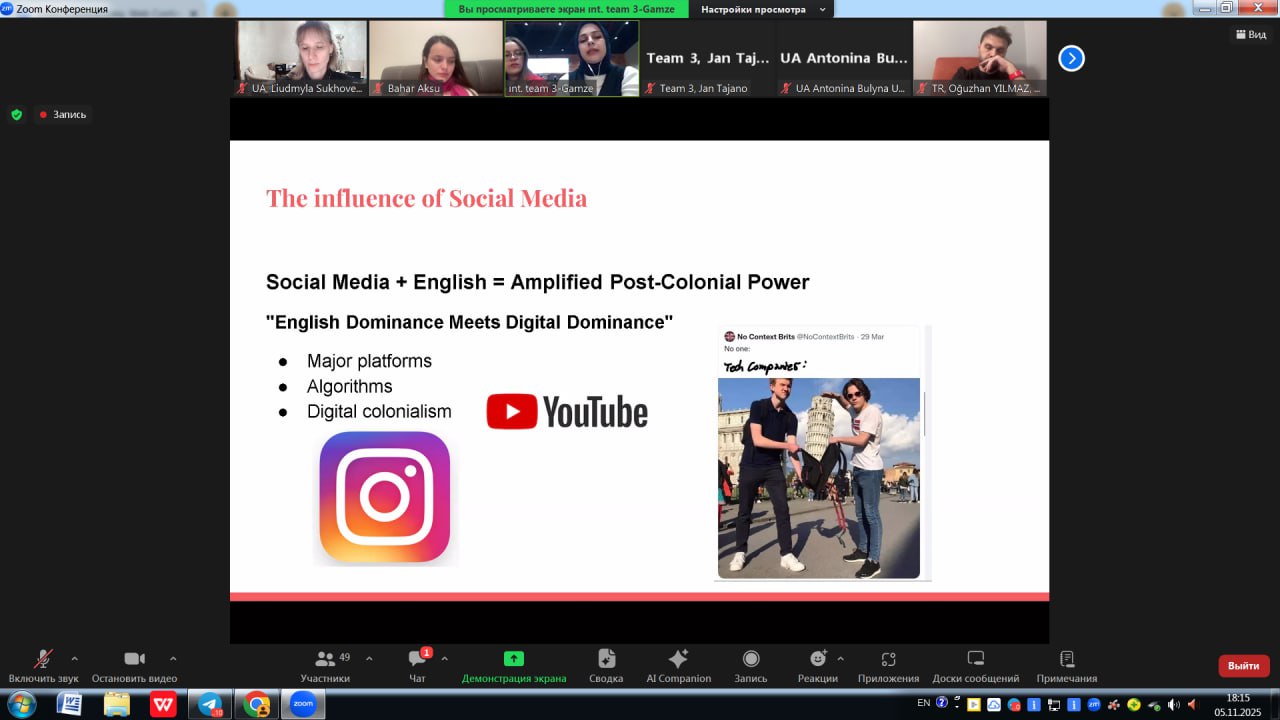Image resolution: width=1280 pixels, height=720 pixels.
Task: Open the Reactions icon
Action: (818, 659)
